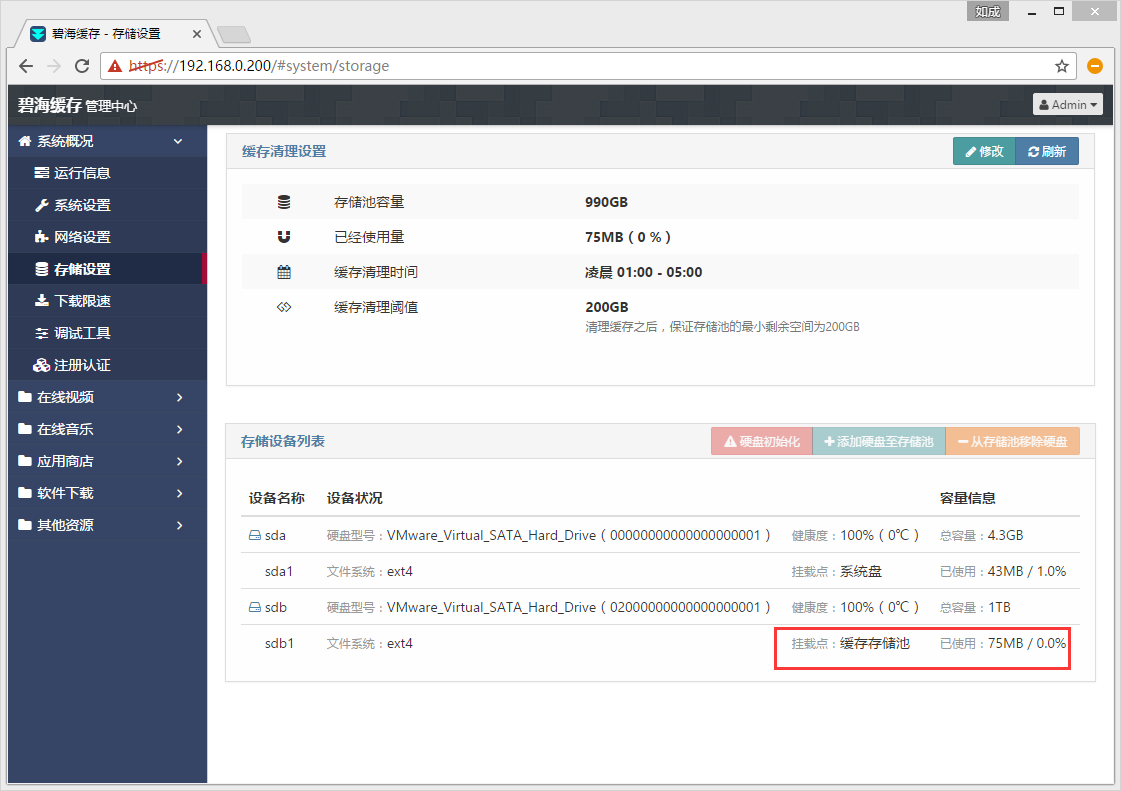The width and height of the screenshot is (1121, 791).
Task: Go to 下载限速 menu item
Action: coord(82,301)
